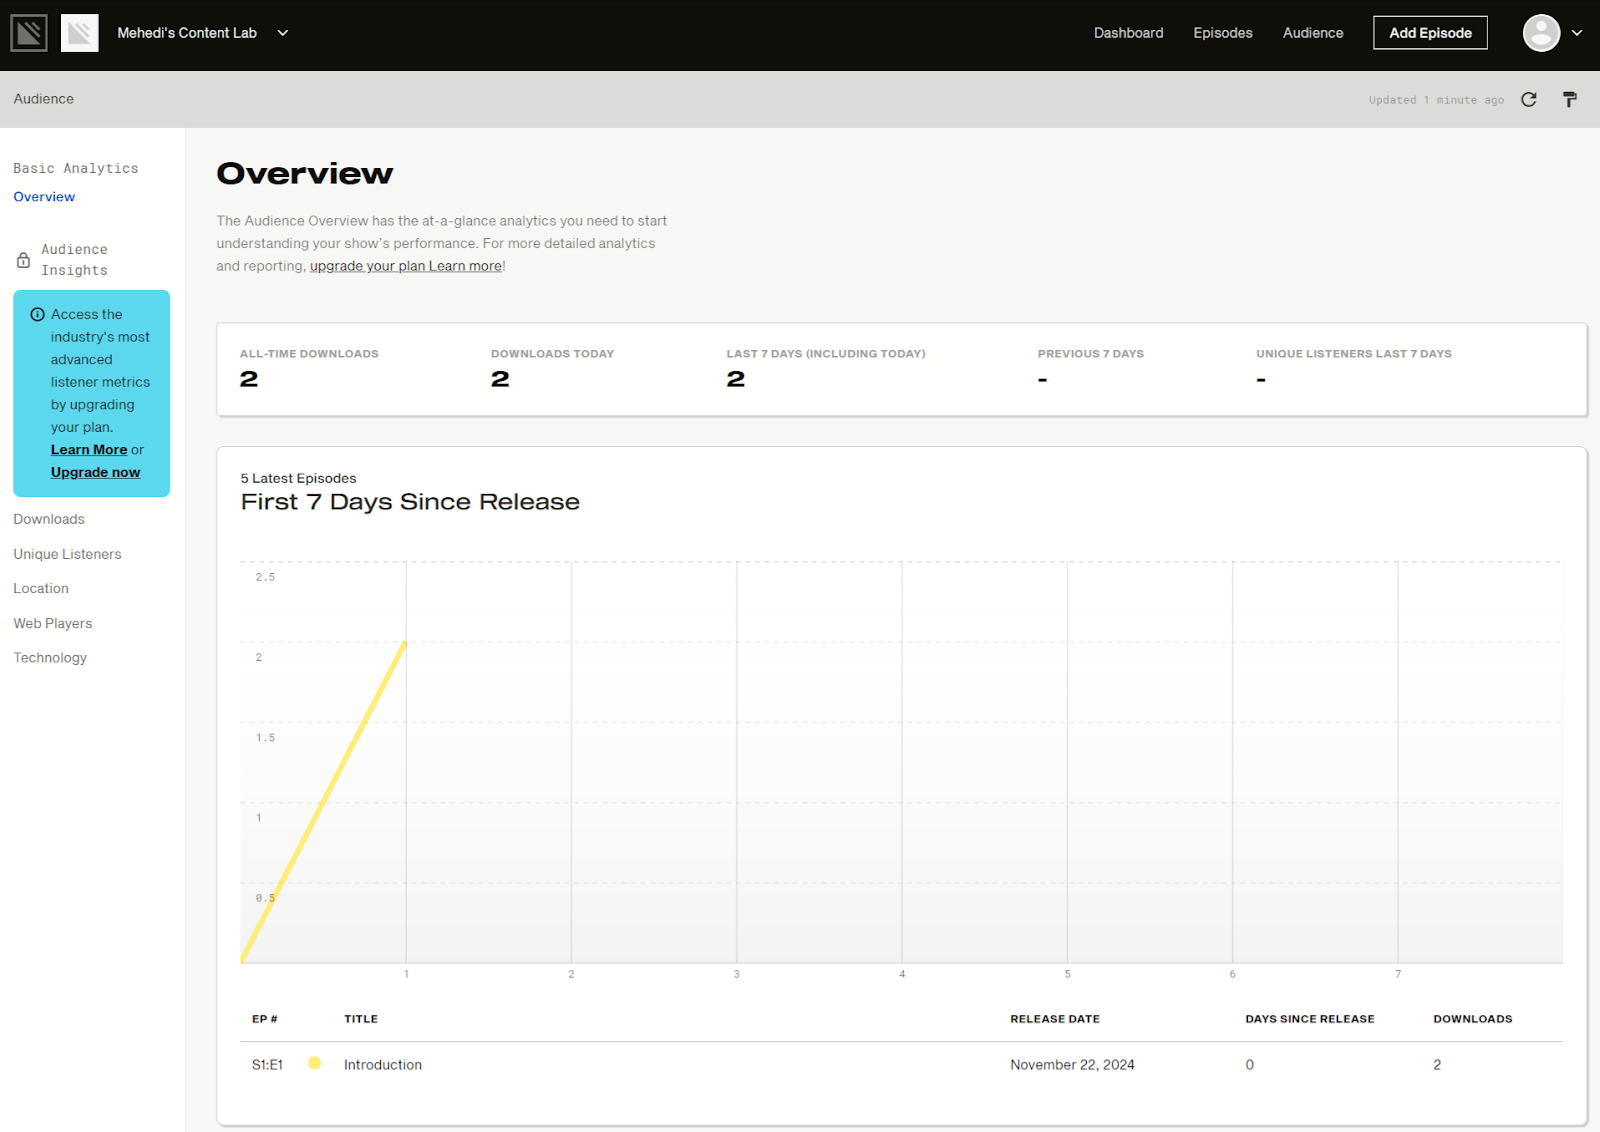Click the Upgrade now link

pos(95,472)
